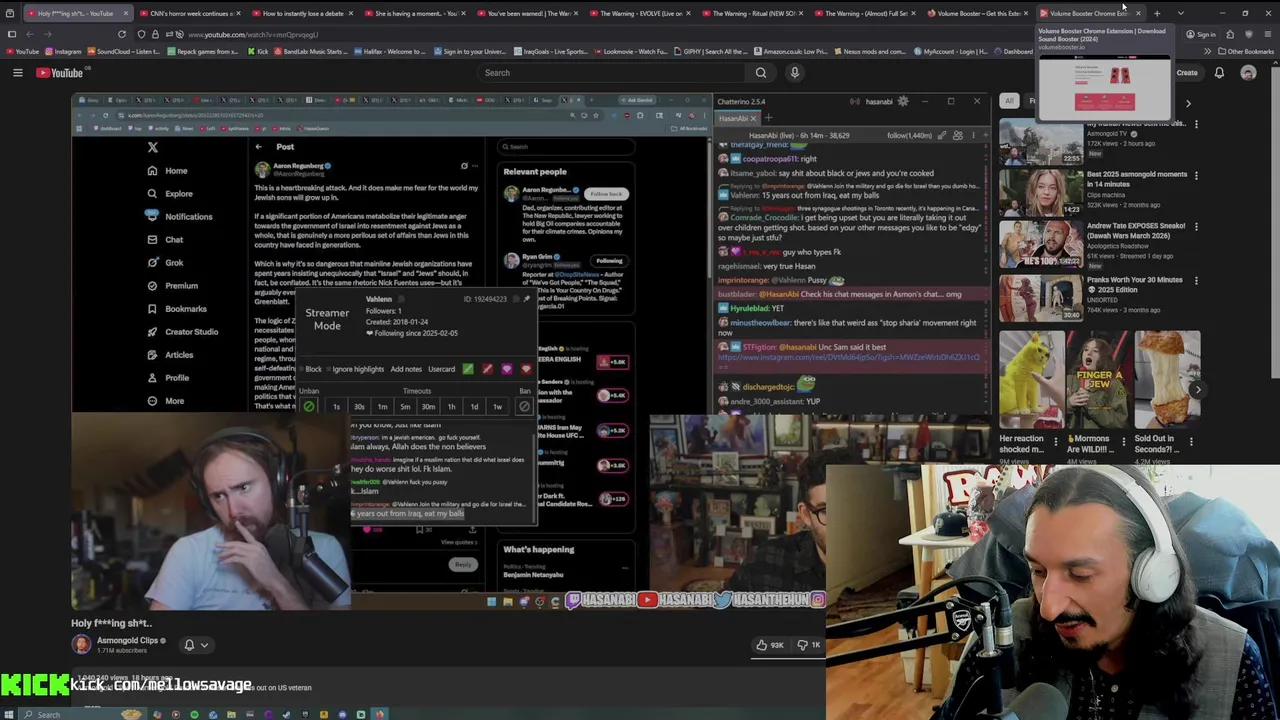Open the new tab plus button
This screenshot has width=1280, height=720.
[x=1157, y=13]
